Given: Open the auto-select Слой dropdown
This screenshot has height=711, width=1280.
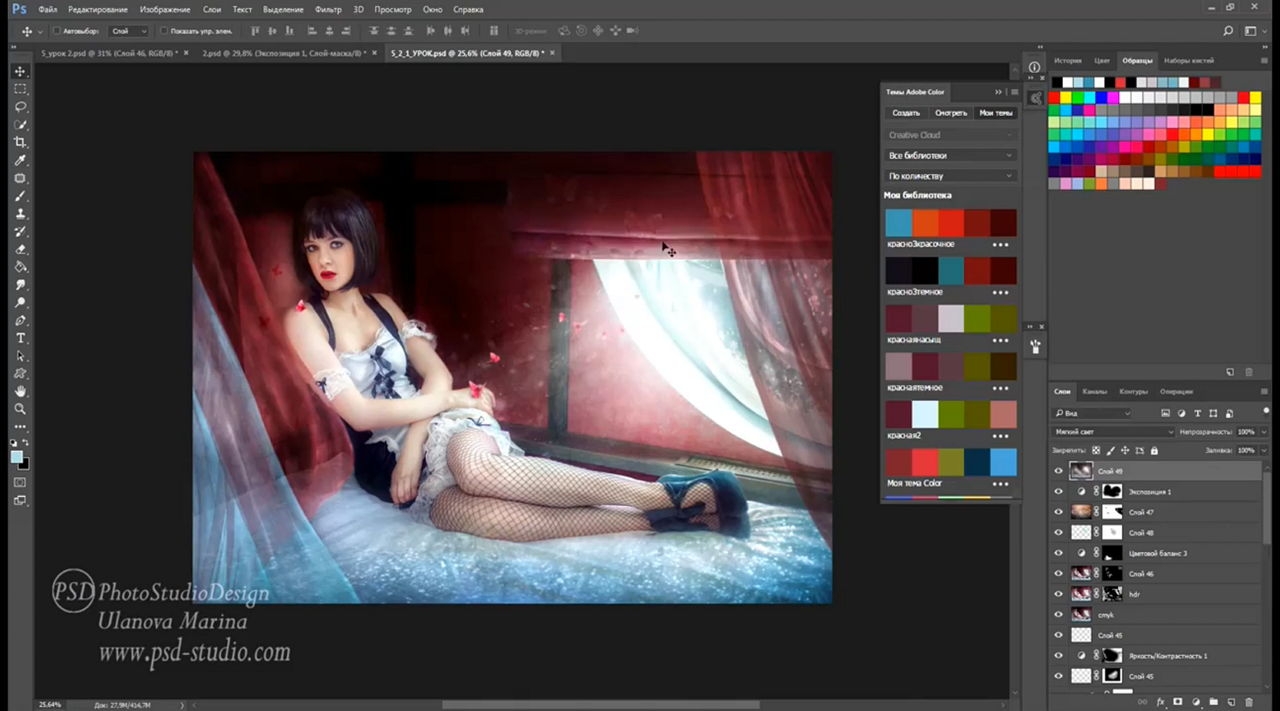Looking at the screenshot, I should pos(127,31).
